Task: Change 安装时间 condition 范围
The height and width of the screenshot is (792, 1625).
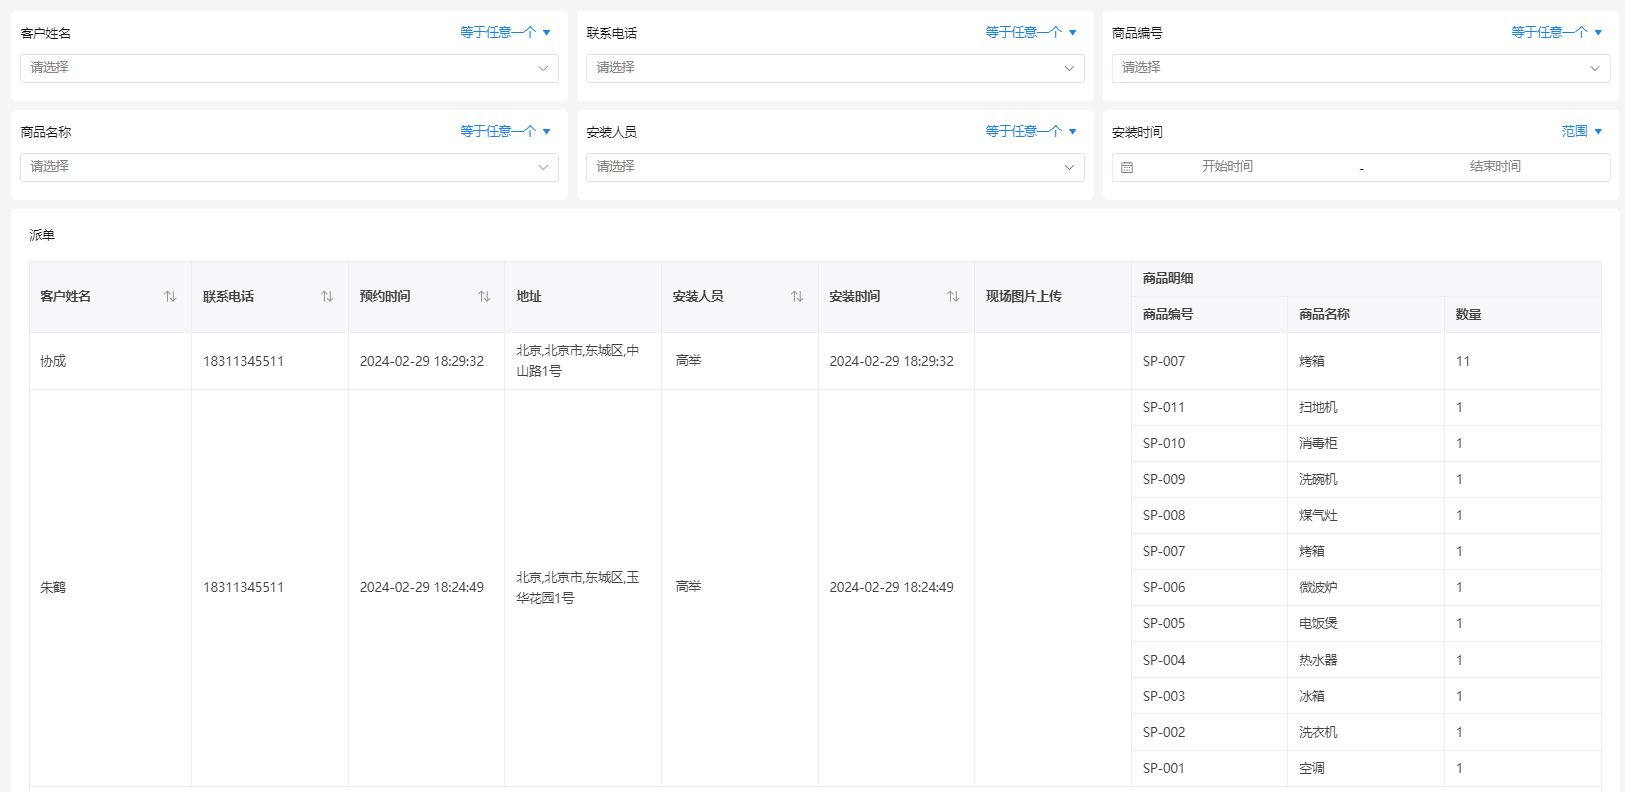Action: tap(1582, 131)
